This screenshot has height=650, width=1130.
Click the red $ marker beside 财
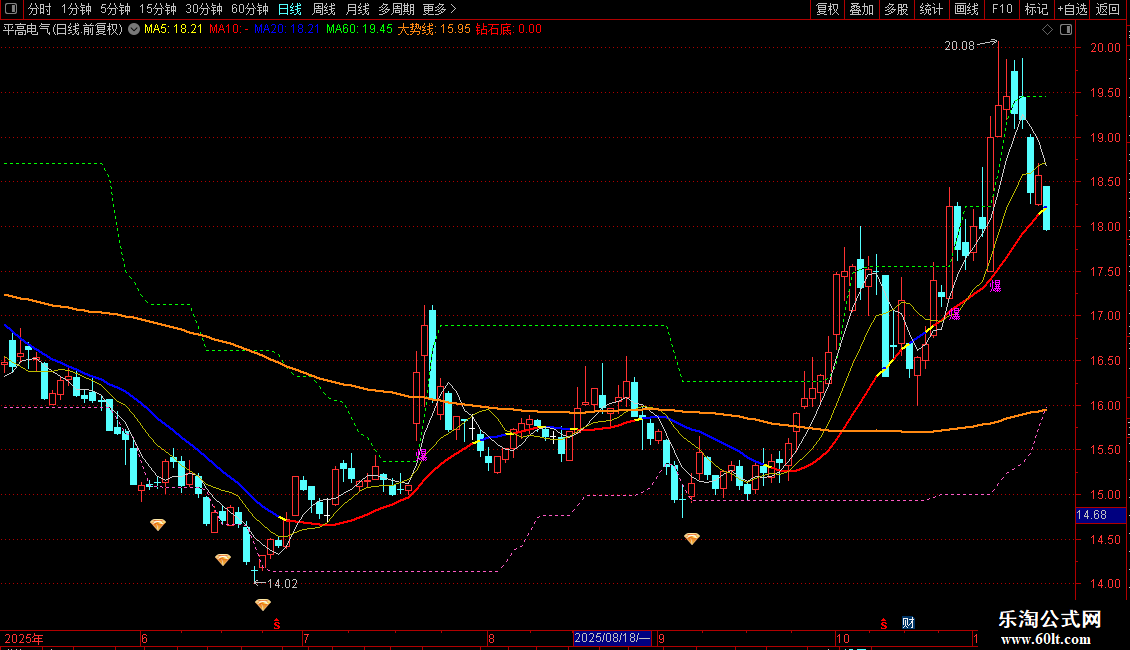(x=884, y=624)
